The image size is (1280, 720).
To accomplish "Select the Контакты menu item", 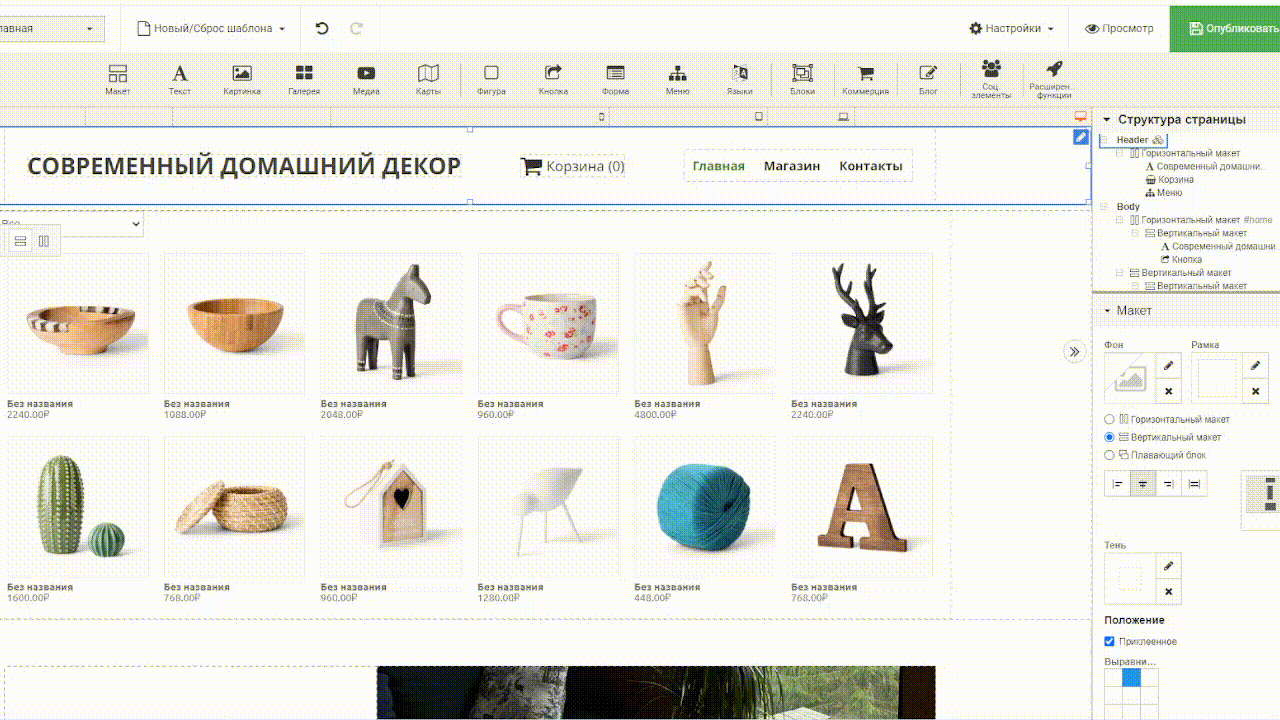I will 870,166.
